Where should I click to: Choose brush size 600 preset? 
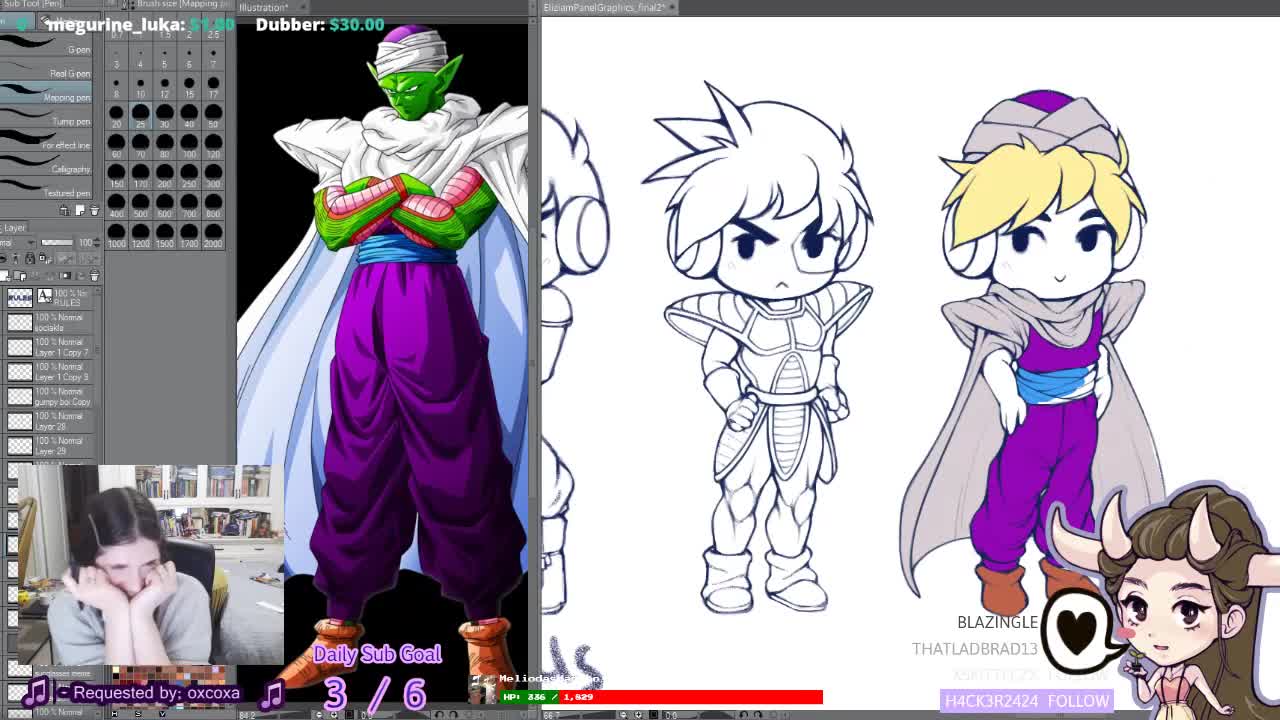[x=164, y=206]
